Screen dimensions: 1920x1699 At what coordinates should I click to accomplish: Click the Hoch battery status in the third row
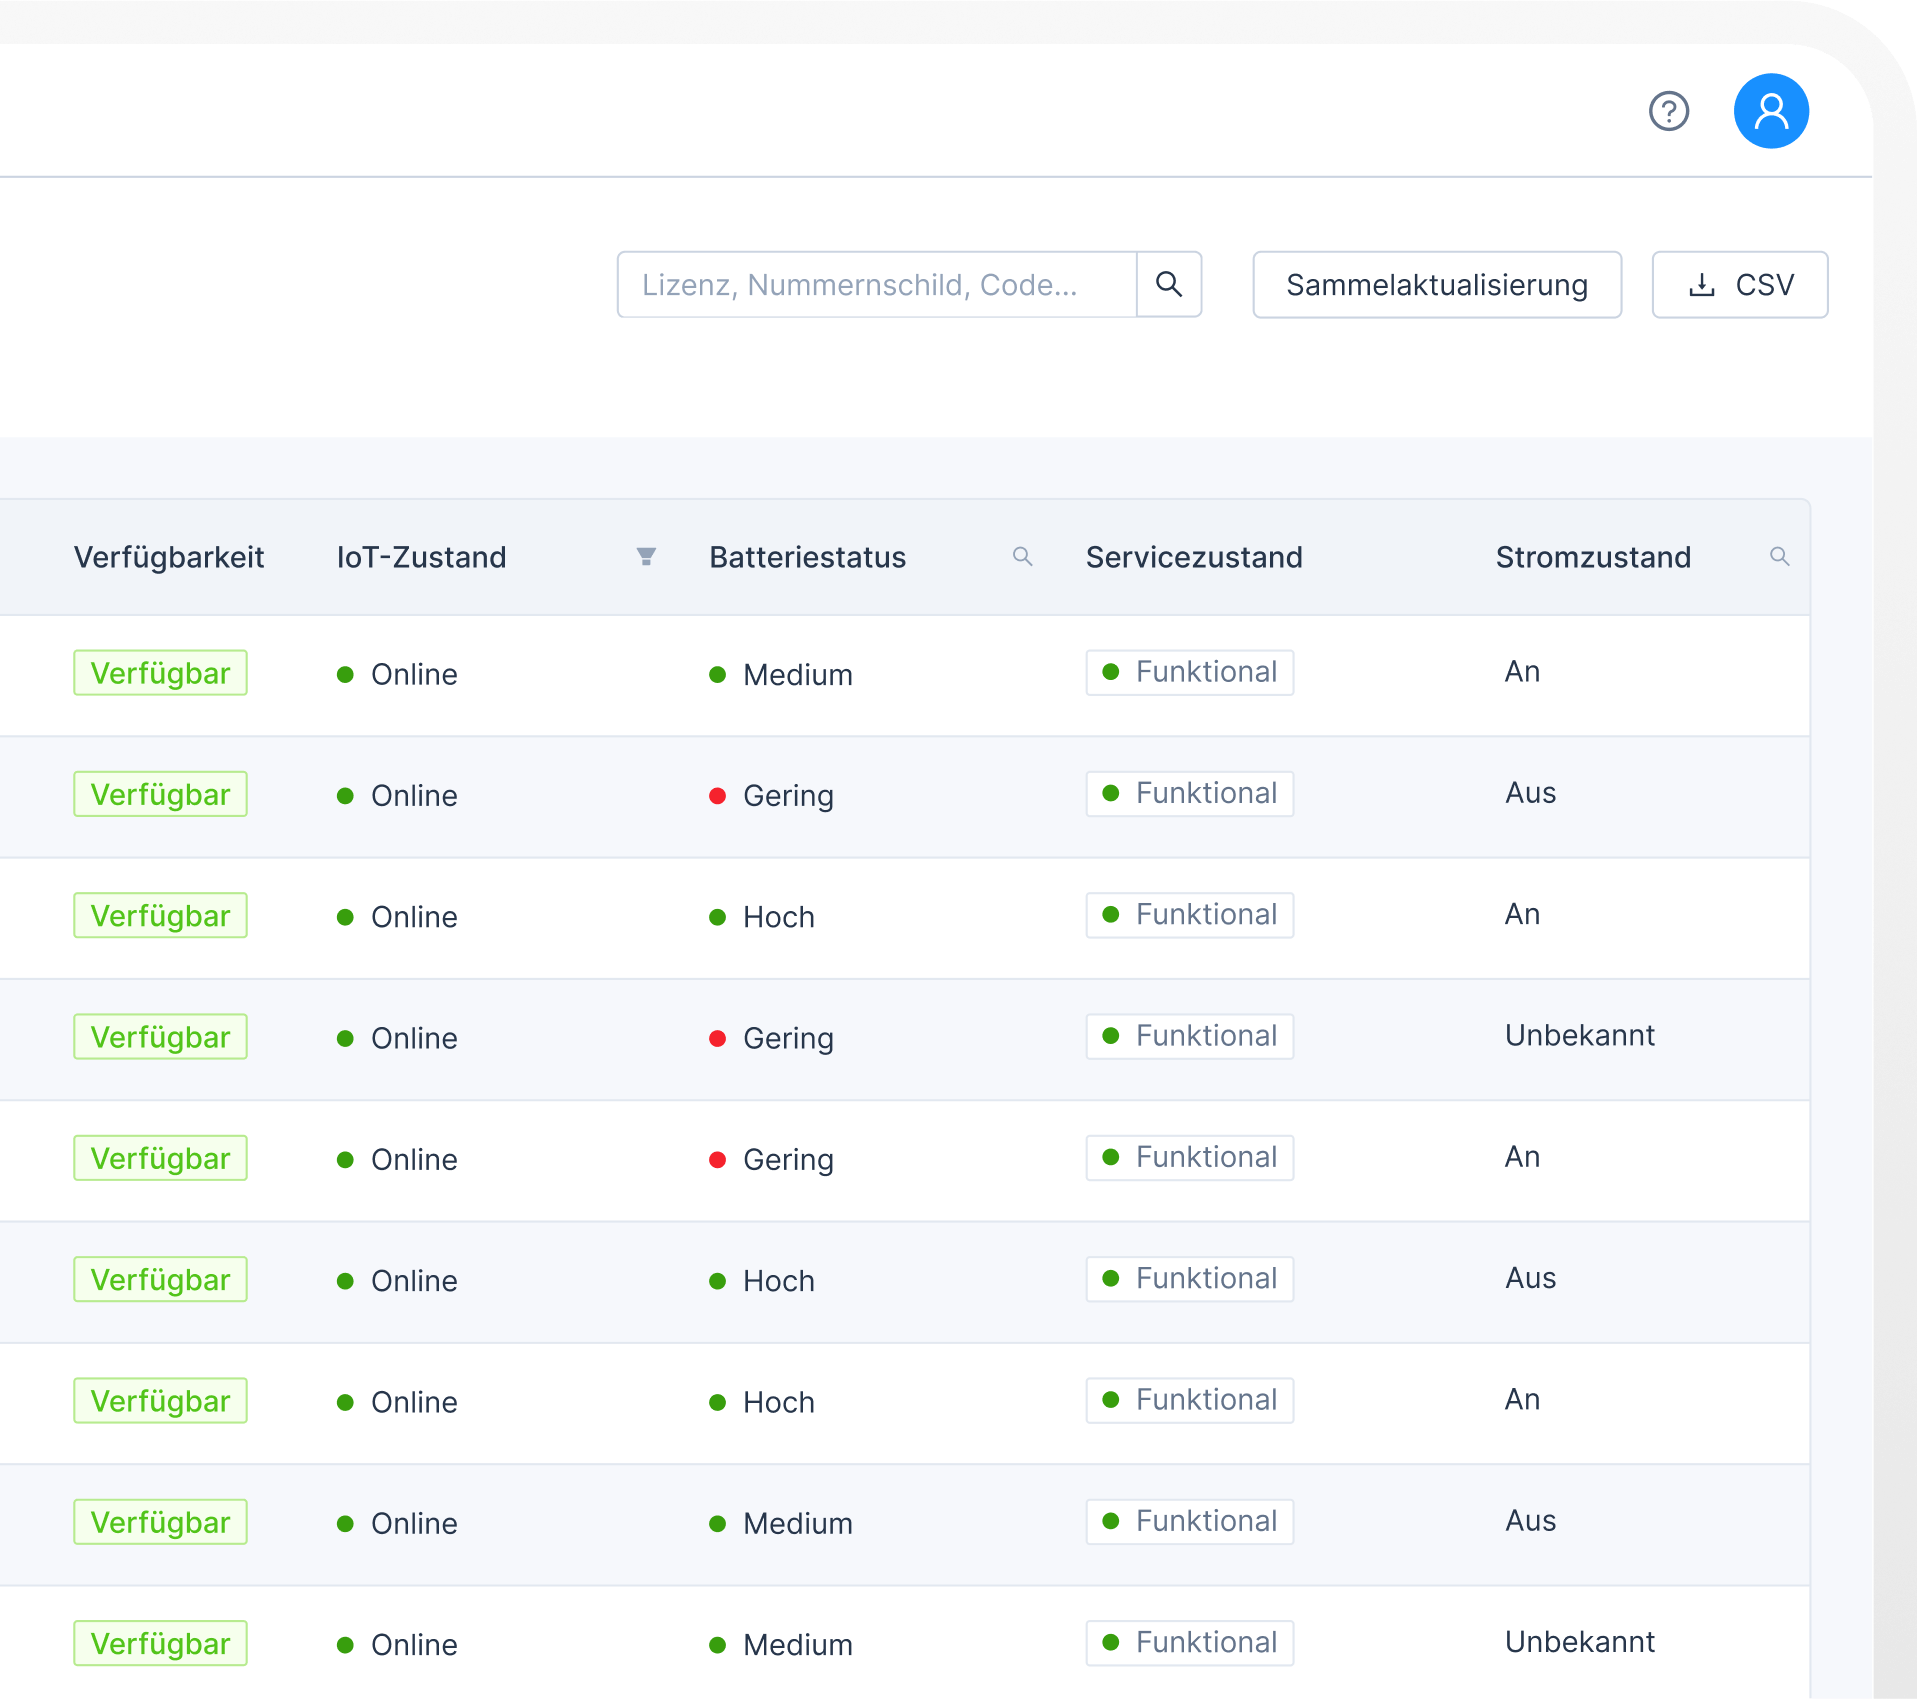pos(777,917)
